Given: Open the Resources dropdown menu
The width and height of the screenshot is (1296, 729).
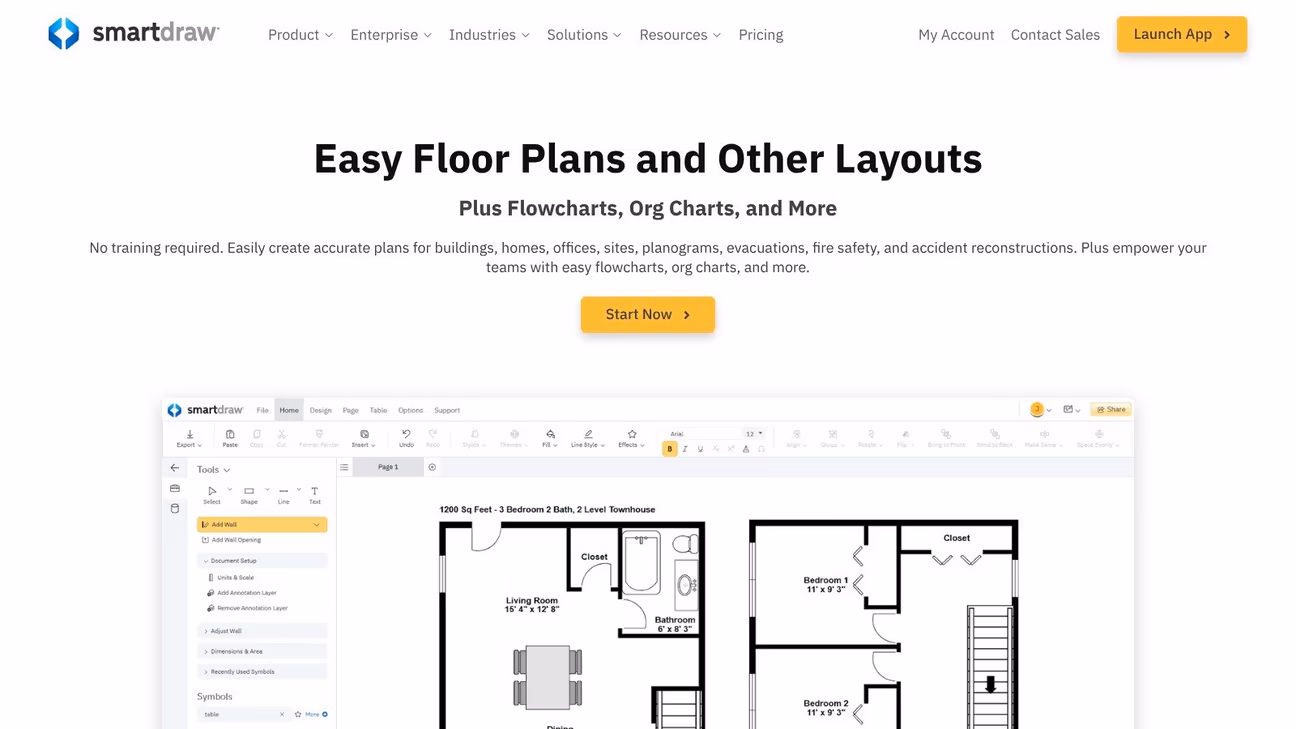Looking at the screenshot, I should click(x=680, y=35).
